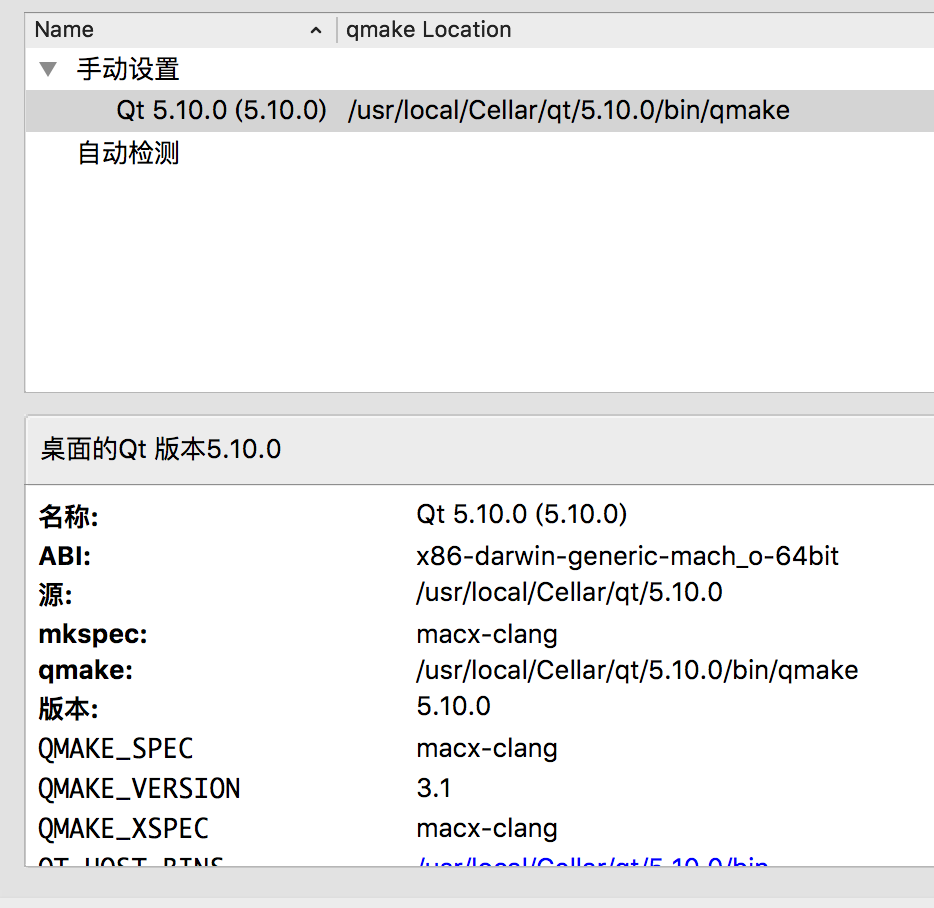
Task: Select the 自动检测 tree group
Action: [x=128, y=154]
